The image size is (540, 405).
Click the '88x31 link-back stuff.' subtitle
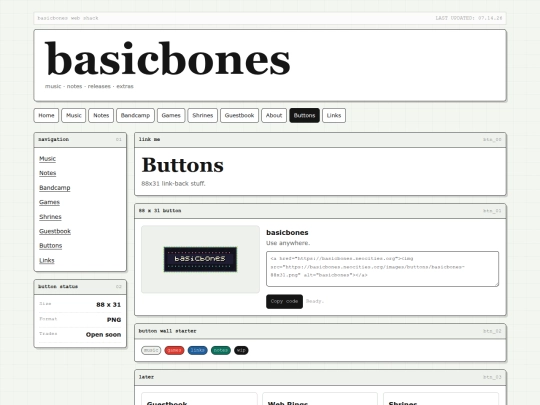tap(173, 184)
